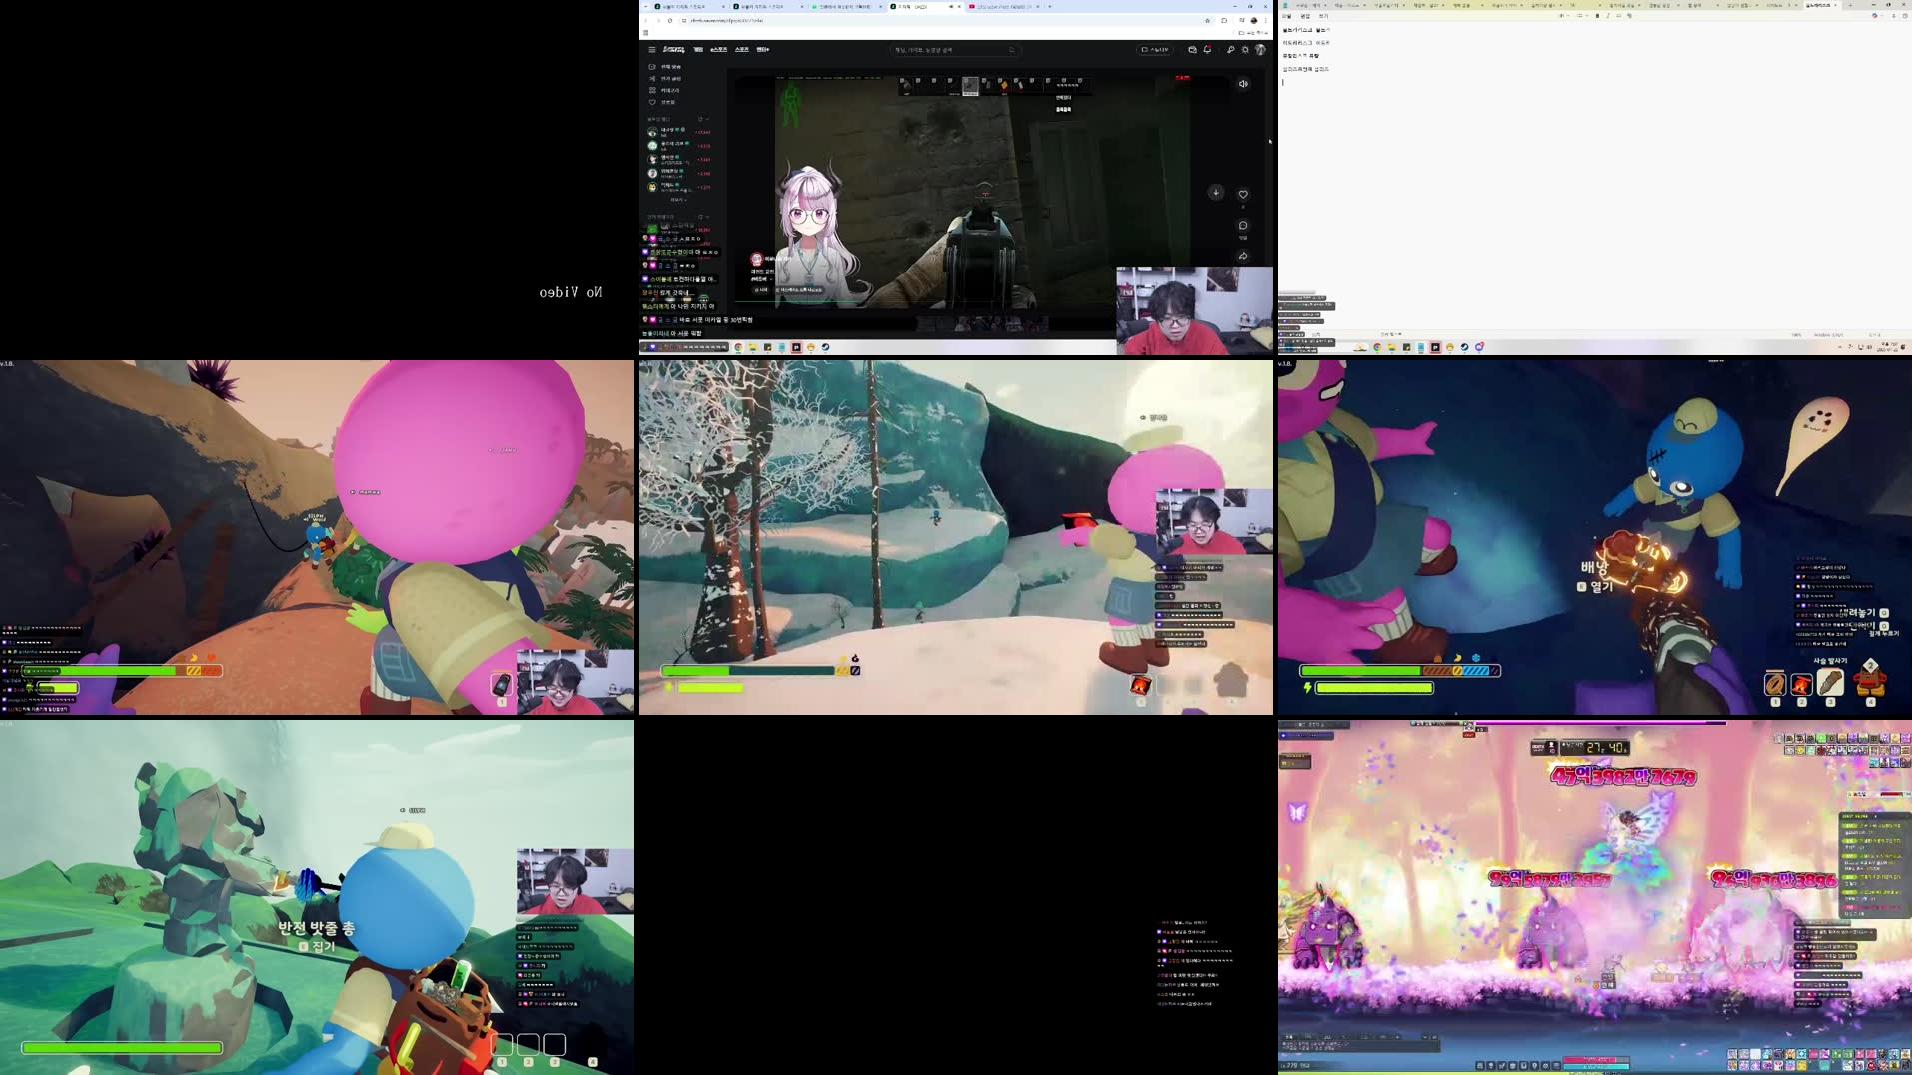1912x1075 pixels.
Task: Open the Edit menu in Notepad
Action: point(1305,16)
